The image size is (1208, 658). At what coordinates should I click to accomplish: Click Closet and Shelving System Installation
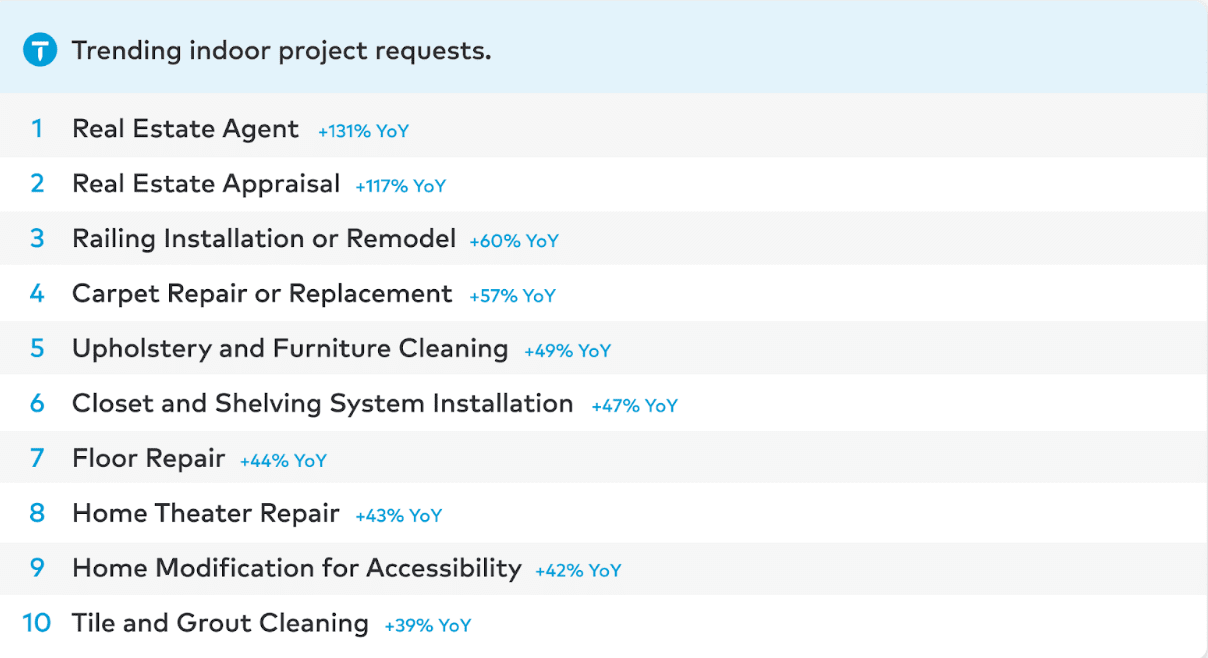pos(323,404)
